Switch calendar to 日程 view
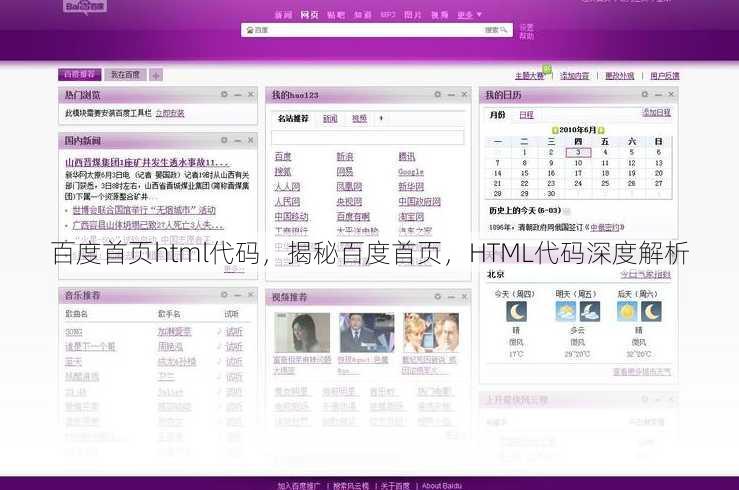The image size is (739, 490). pos(526,114)
